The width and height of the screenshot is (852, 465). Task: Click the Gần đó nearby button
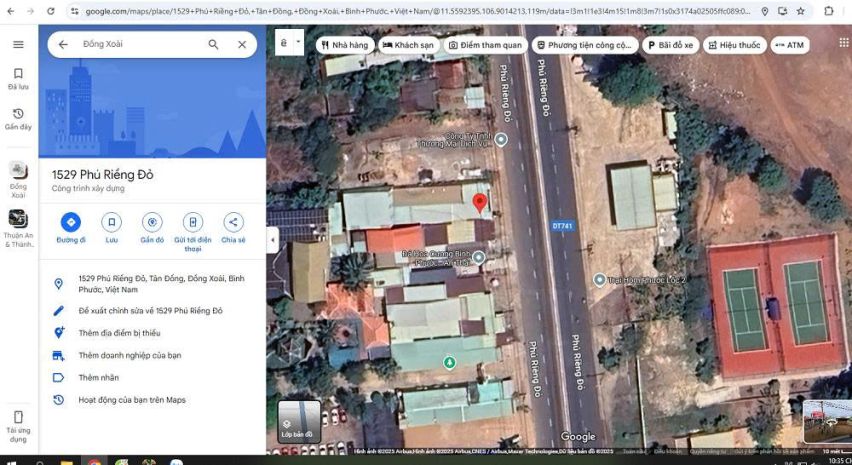pos(152,222)
